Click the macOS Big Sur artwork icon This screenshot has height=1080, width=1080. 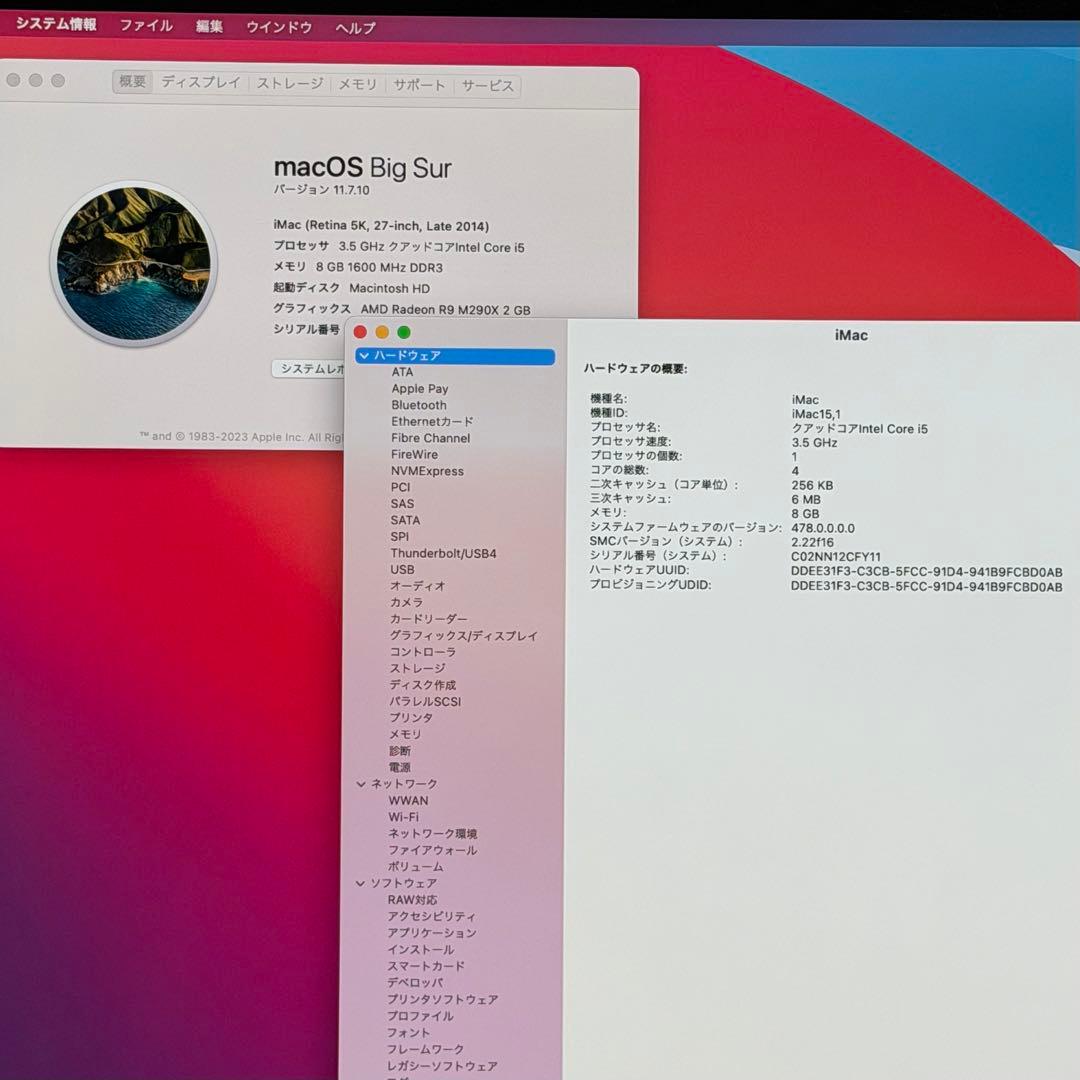click(x=133, y=263)
